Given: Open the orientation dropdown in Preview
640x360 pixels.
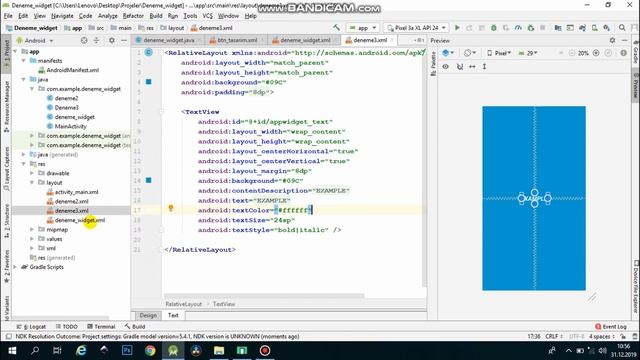Looking at the screenshot, I should tap(470, 53).
